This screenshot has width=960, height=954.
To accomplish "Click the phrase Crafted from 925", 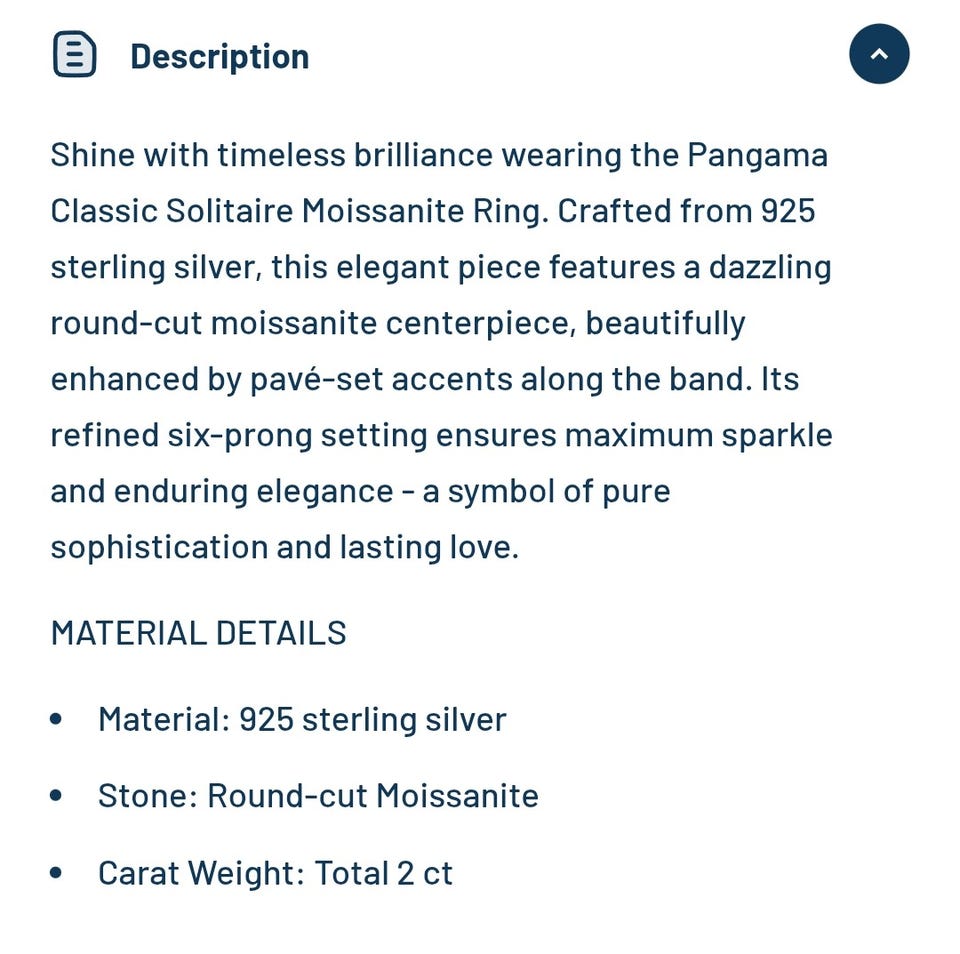I will (x=686, y=211).
